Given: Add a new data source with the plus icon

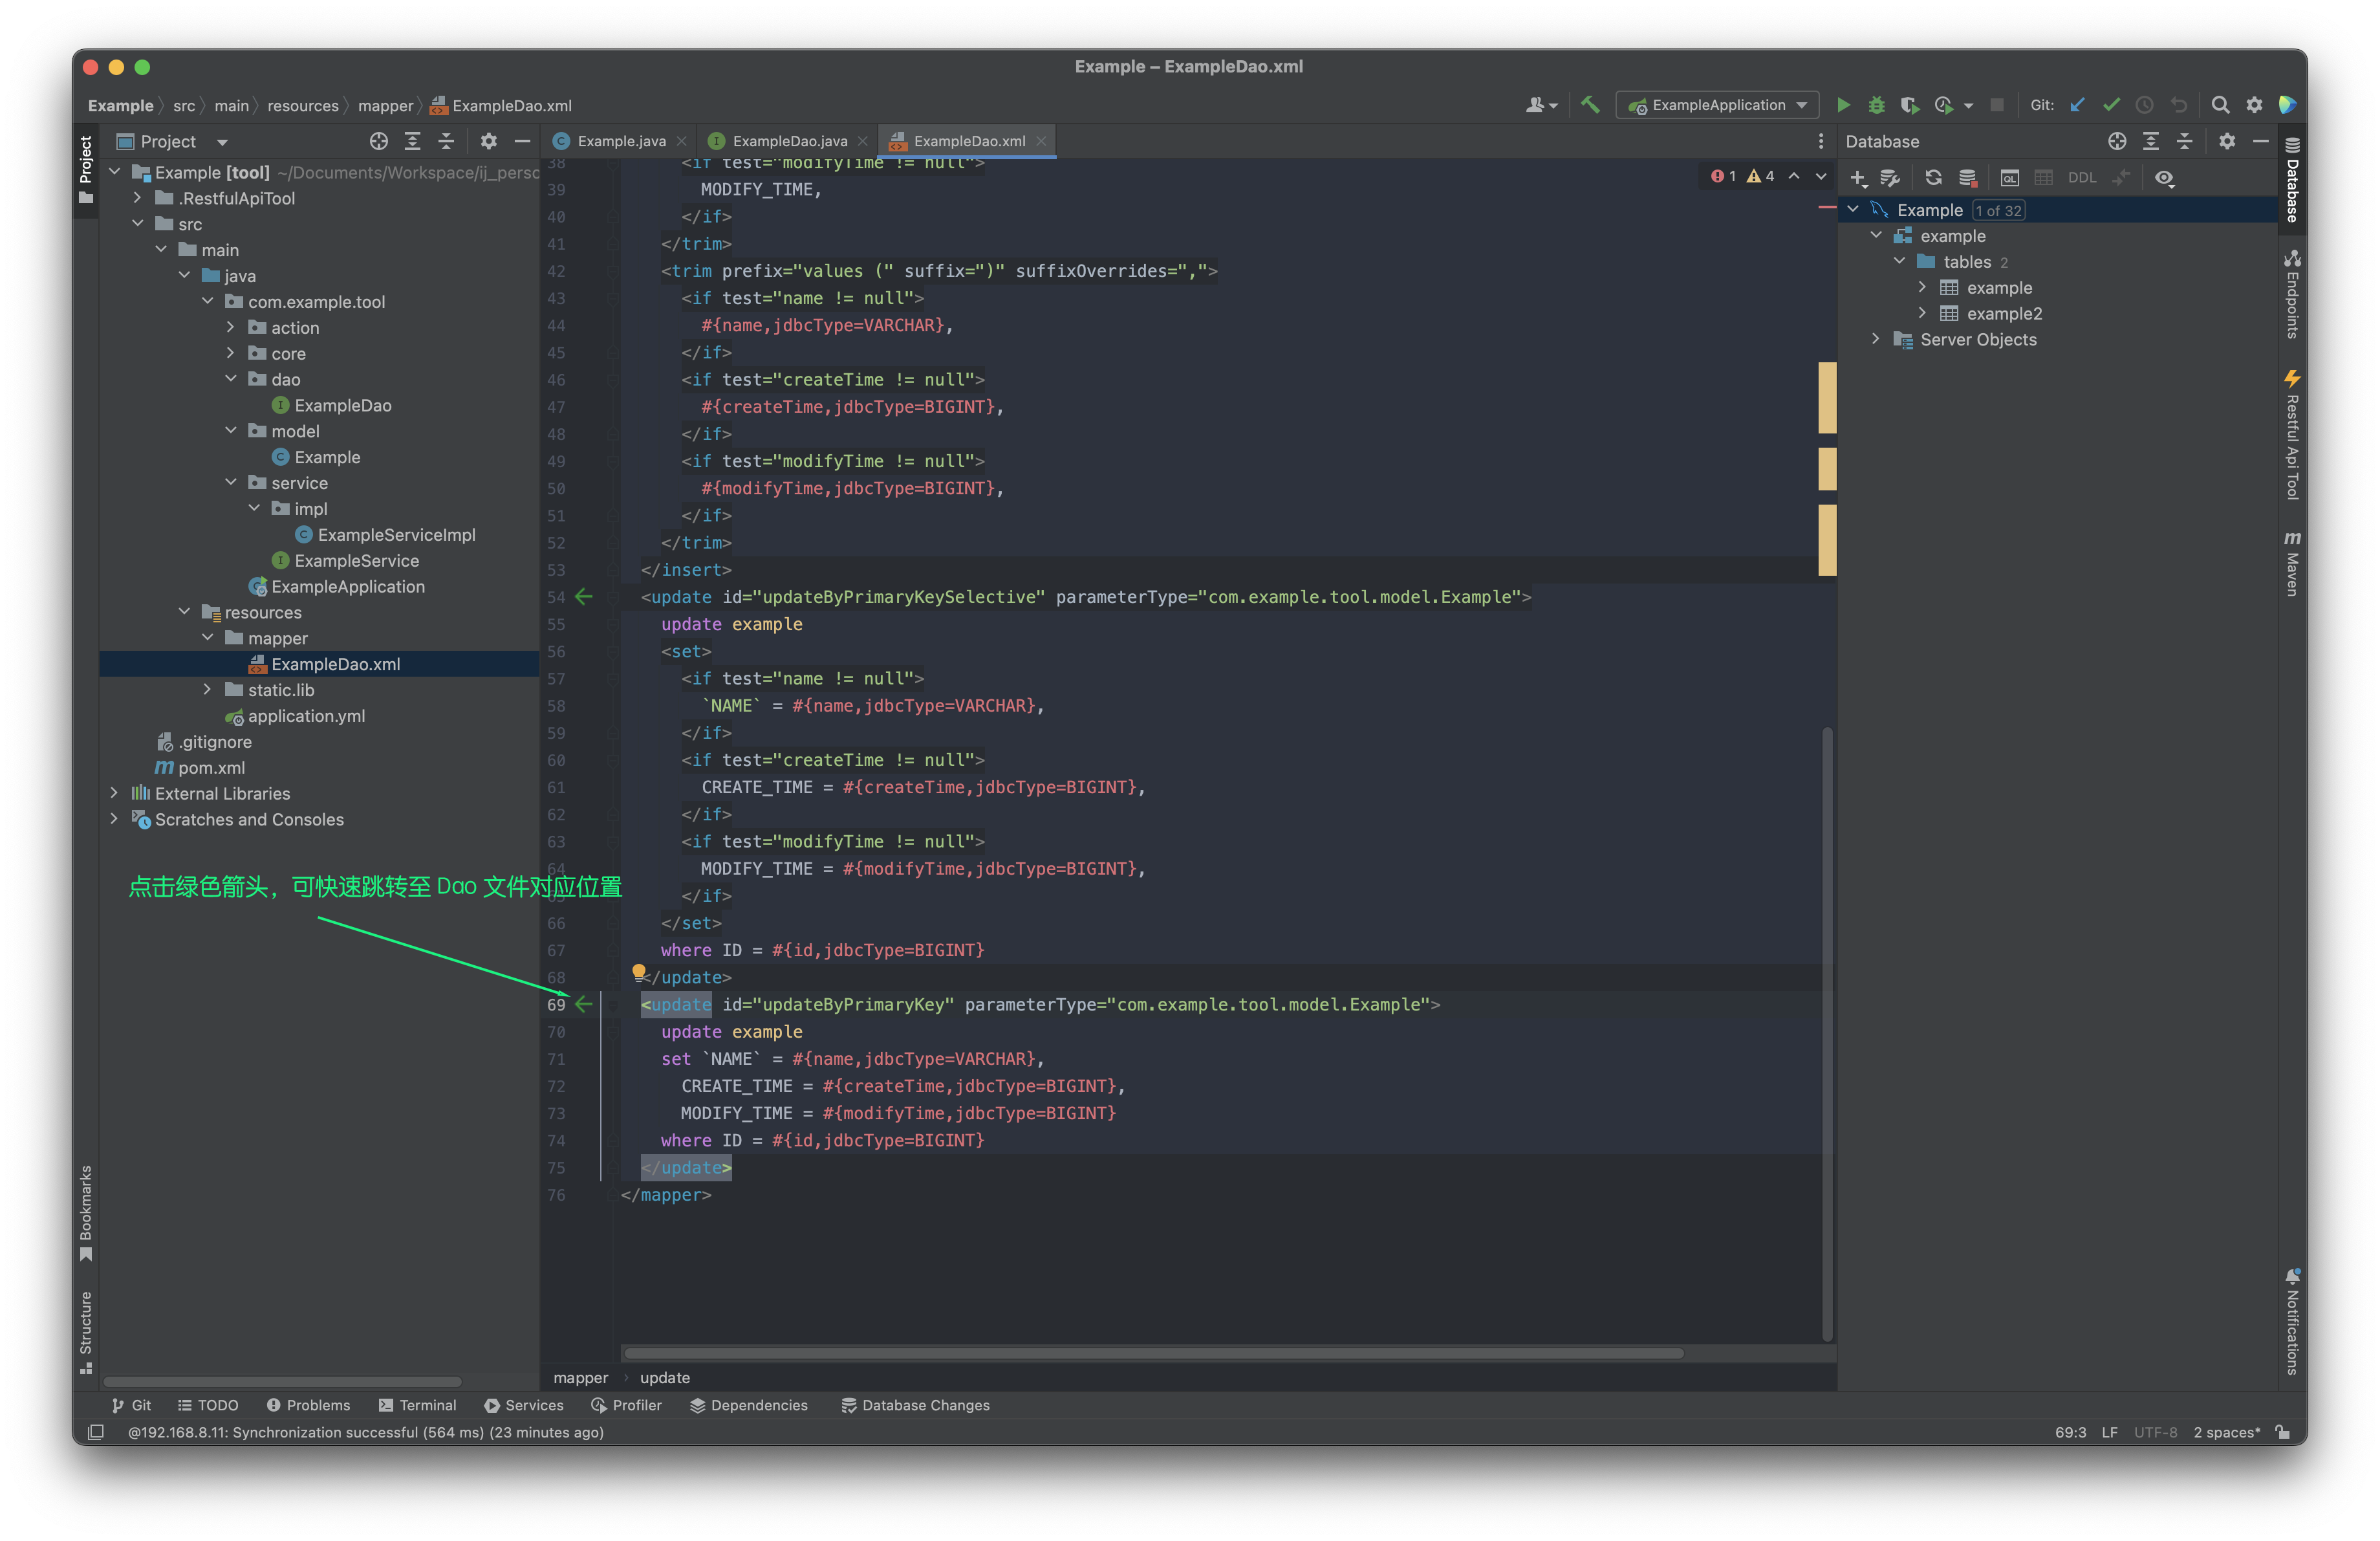Looking at the screenshot, I should (x=1857, y=177).
